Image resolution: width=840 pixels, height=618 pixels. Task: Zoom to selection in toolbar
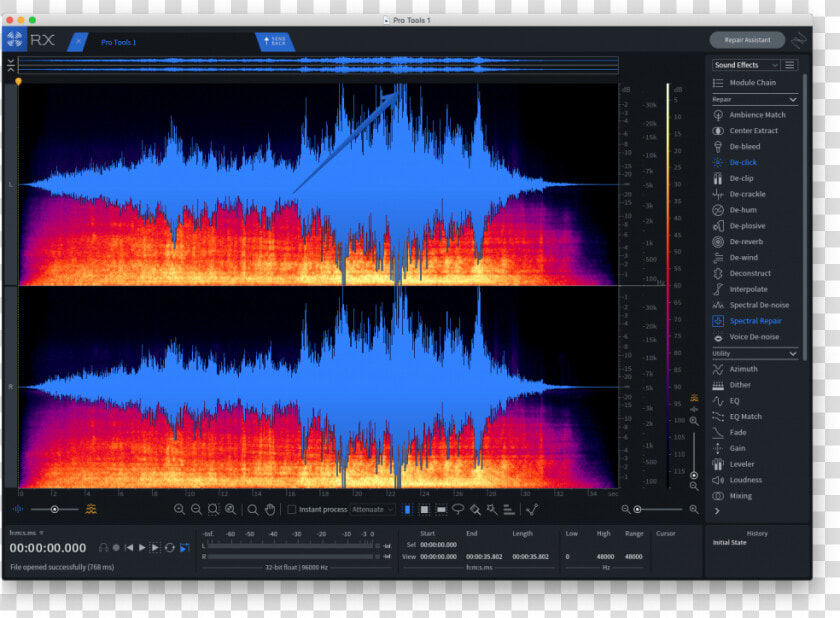tap(213, 509)
